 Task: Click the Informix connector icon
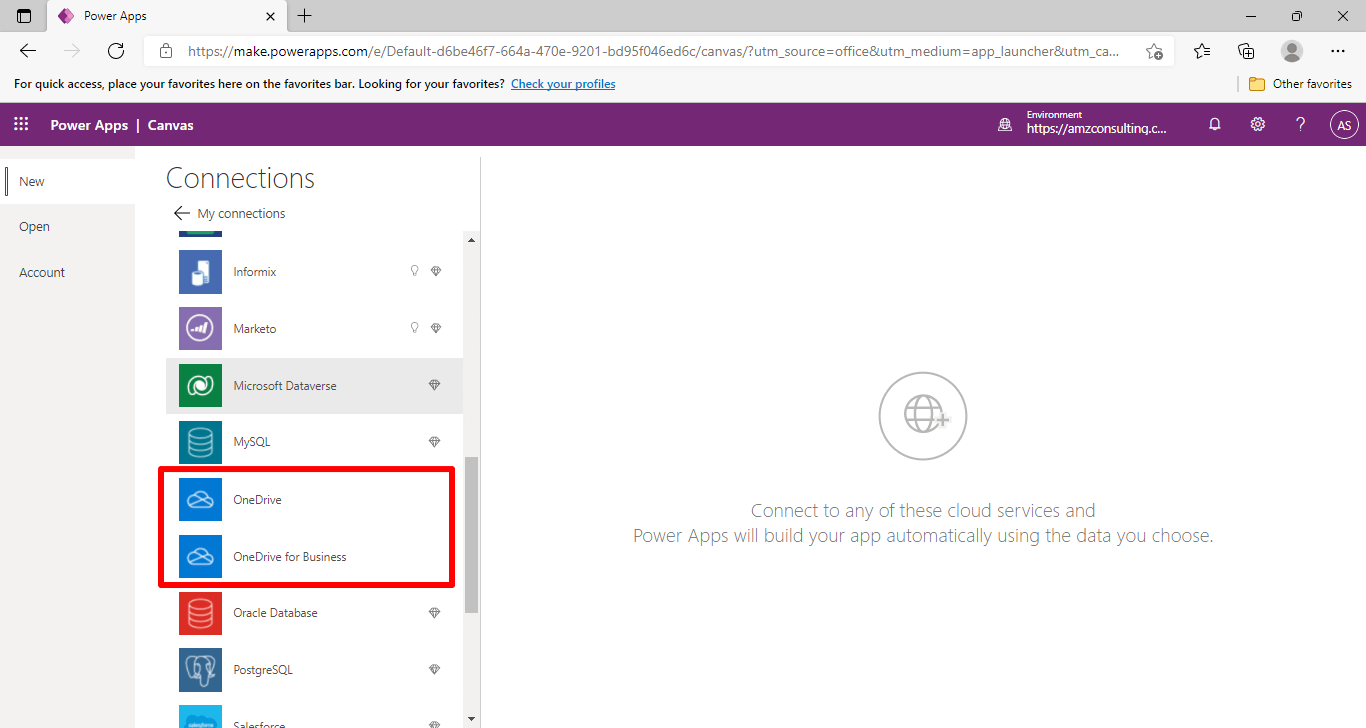[200, 271]
